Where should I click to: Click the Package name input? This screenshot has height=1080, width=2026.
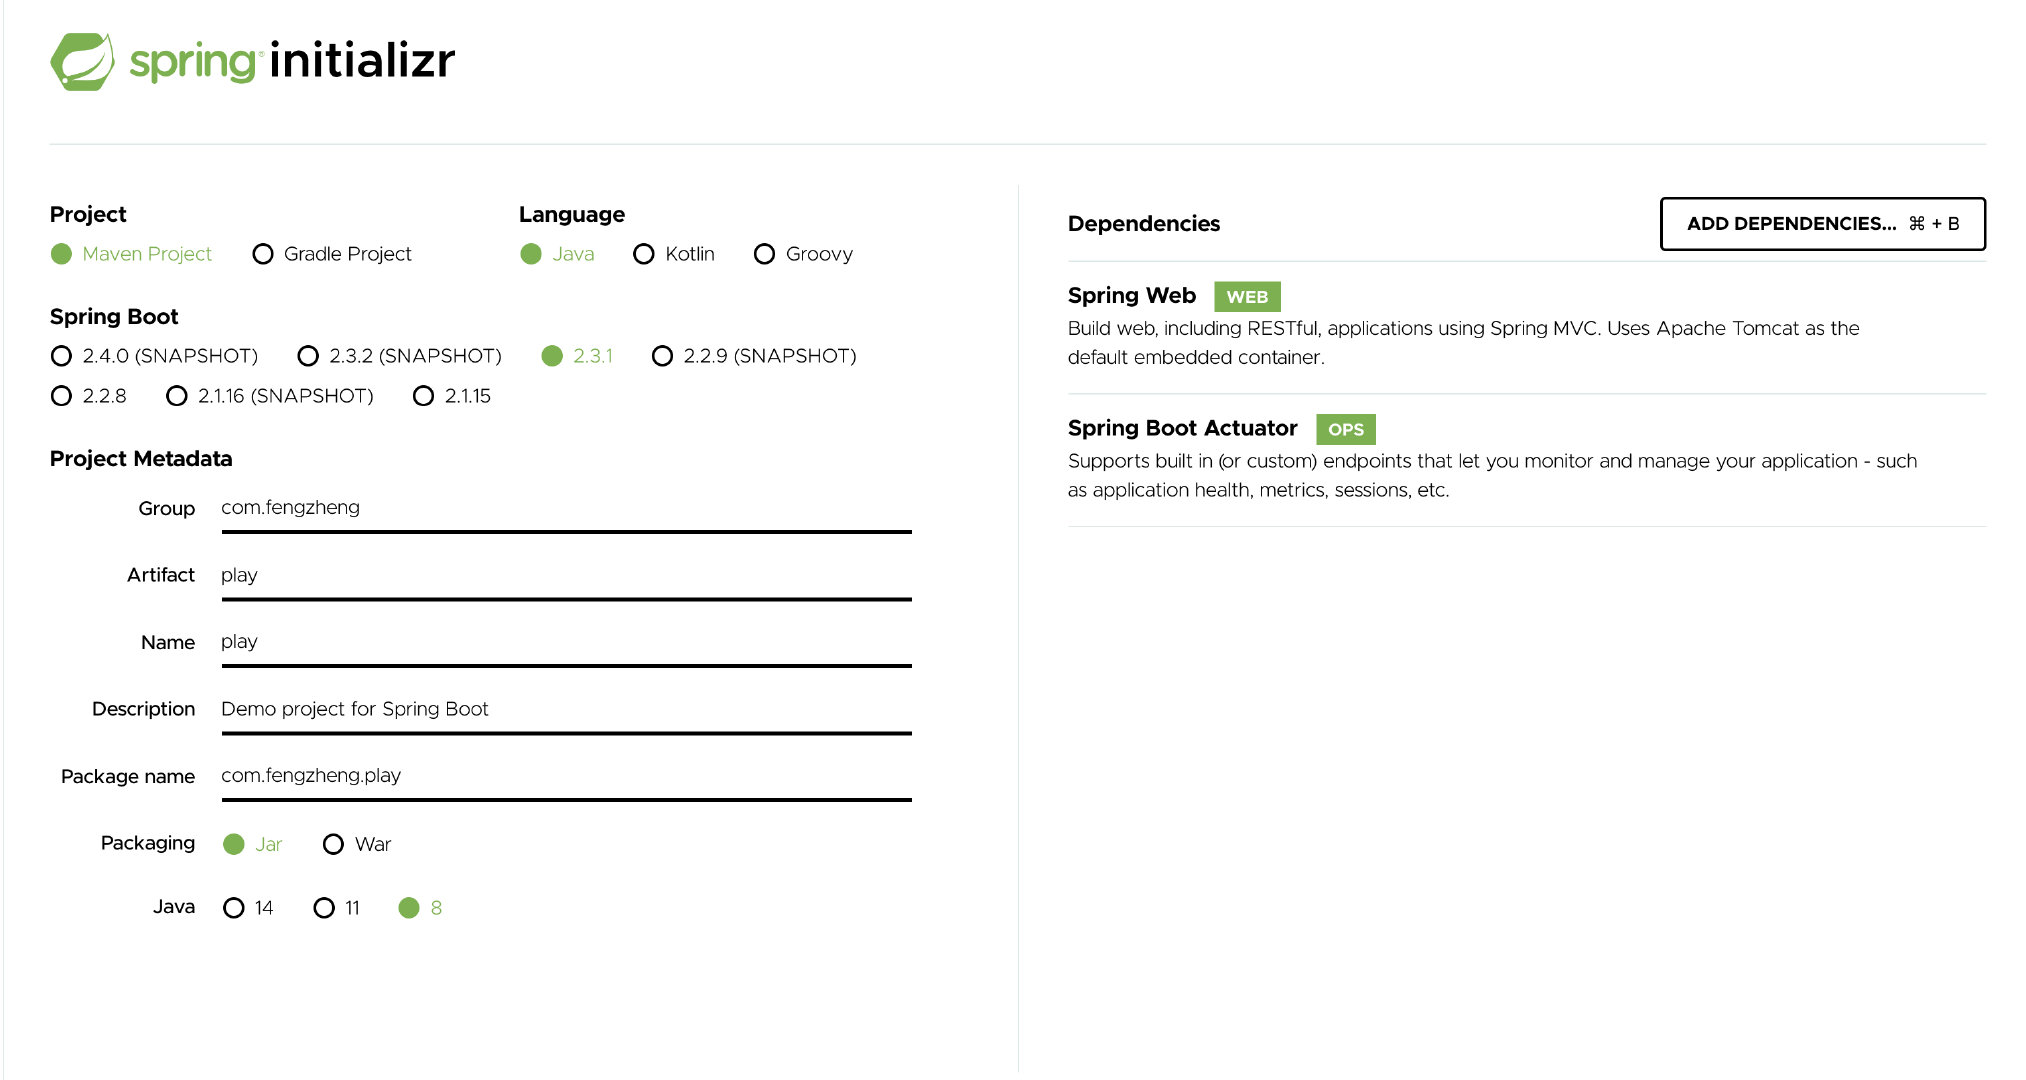[565, 776]
